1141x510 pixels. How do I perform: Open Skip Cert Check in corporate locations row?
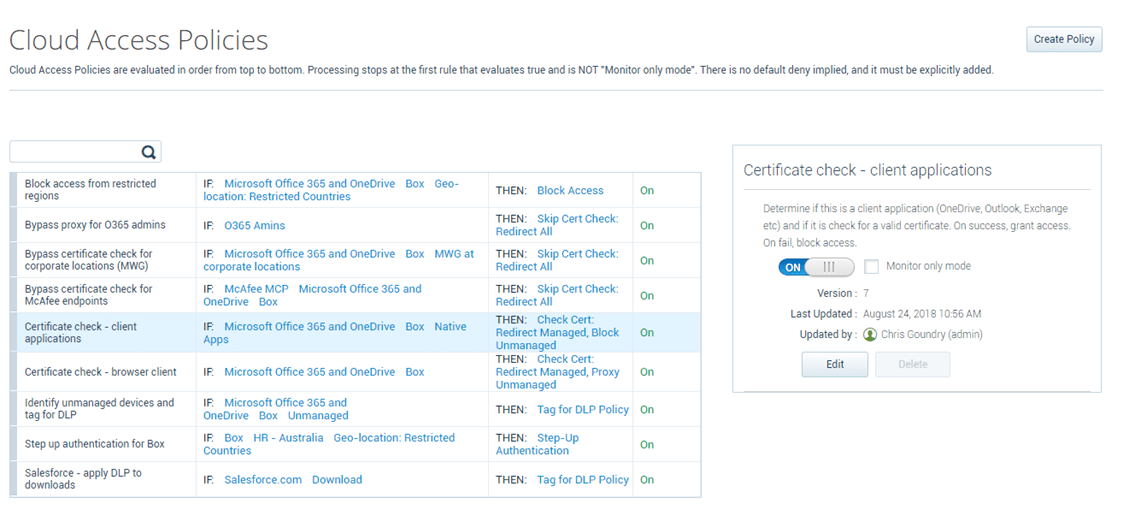(557, 260)
